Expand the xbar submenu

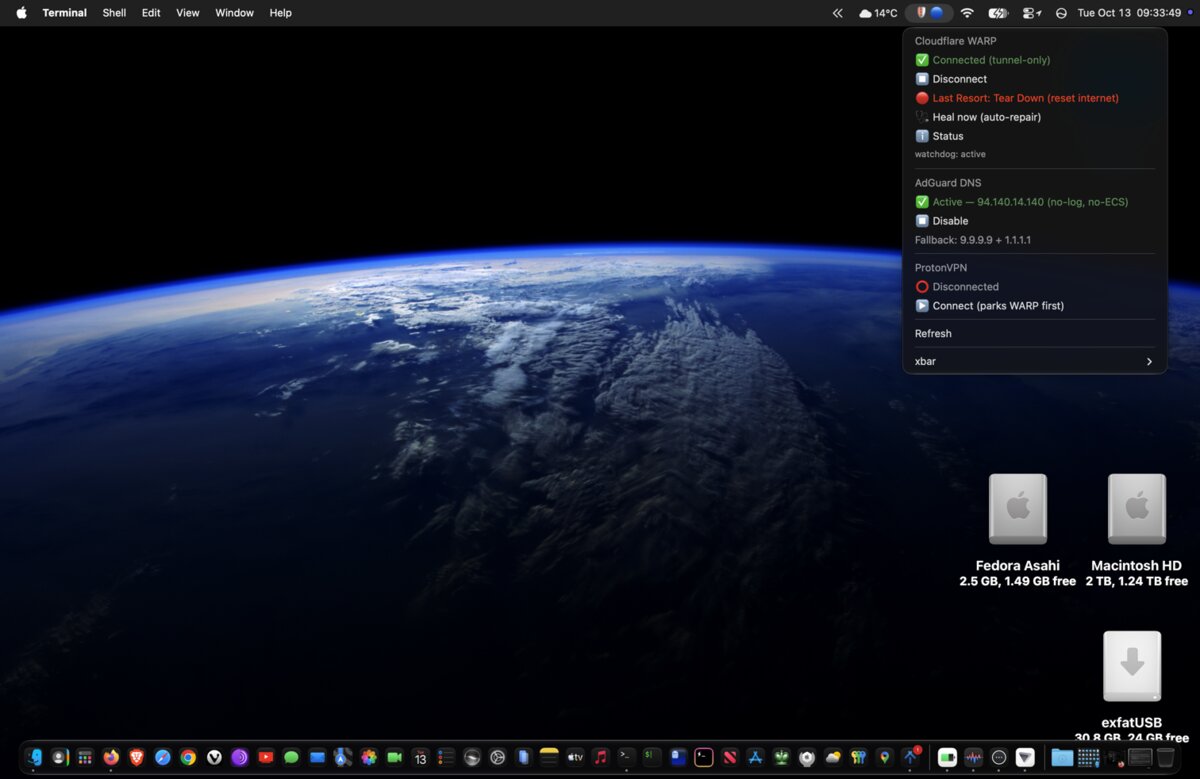tap(1035, 361)
